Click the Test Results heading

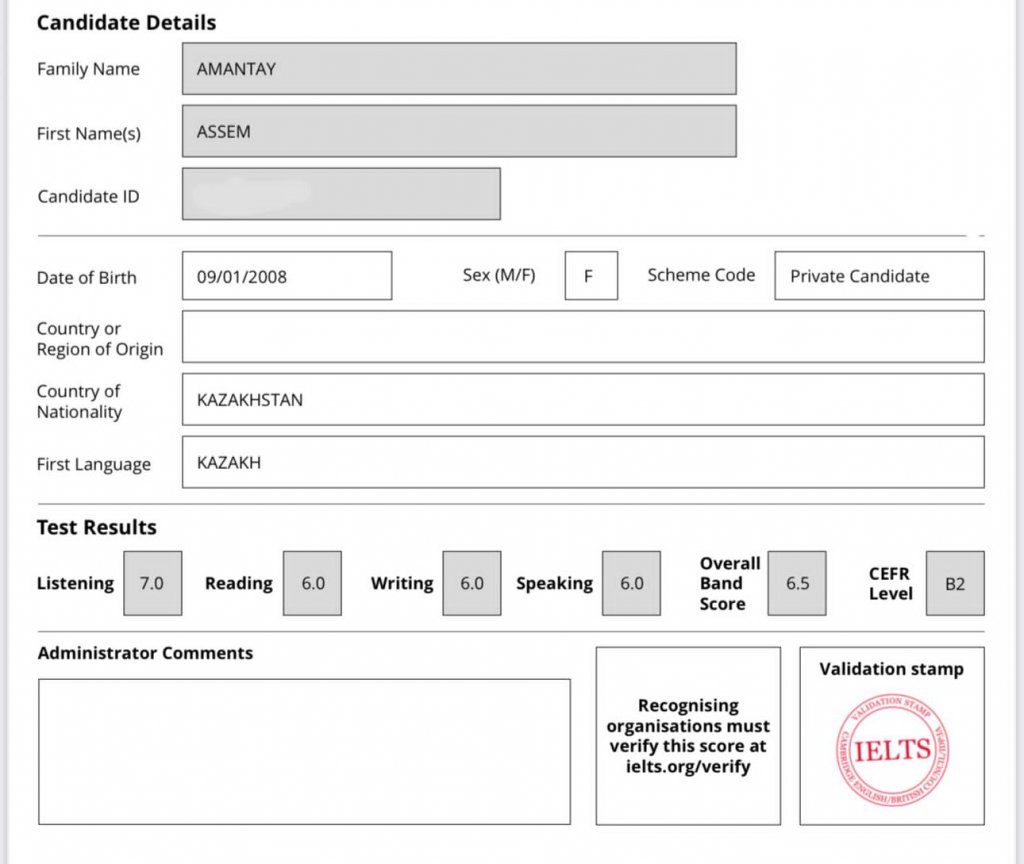(x=96, y=527)
